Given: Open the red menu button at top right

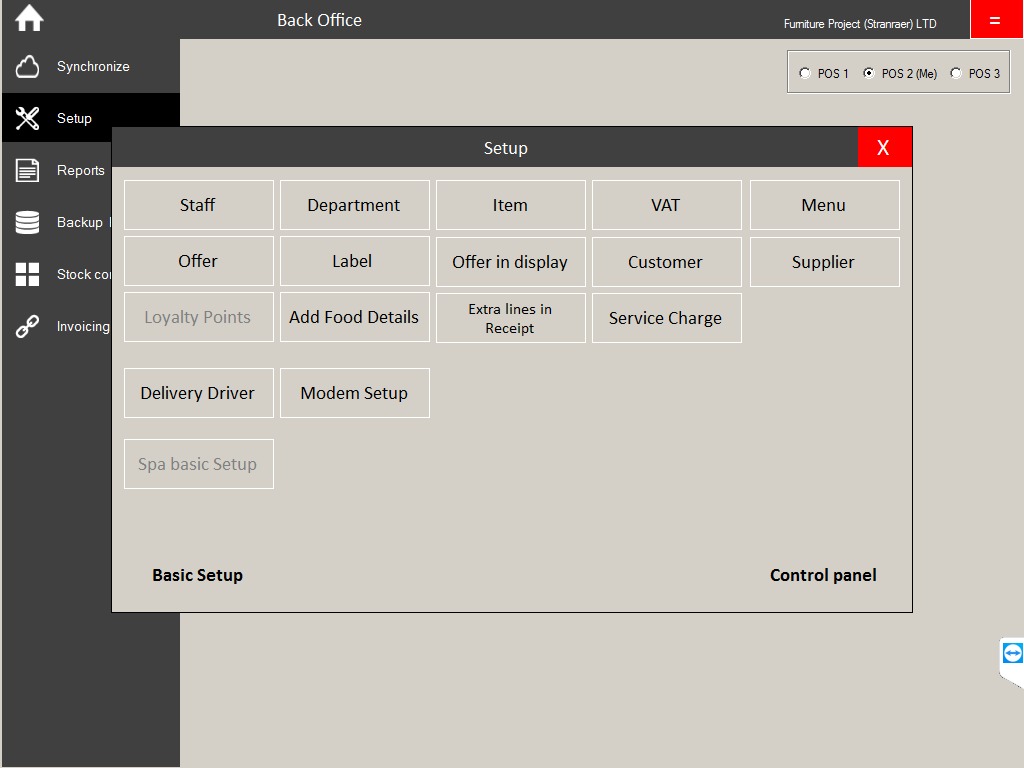Looking at the screenshot, I should click(995, 20).
